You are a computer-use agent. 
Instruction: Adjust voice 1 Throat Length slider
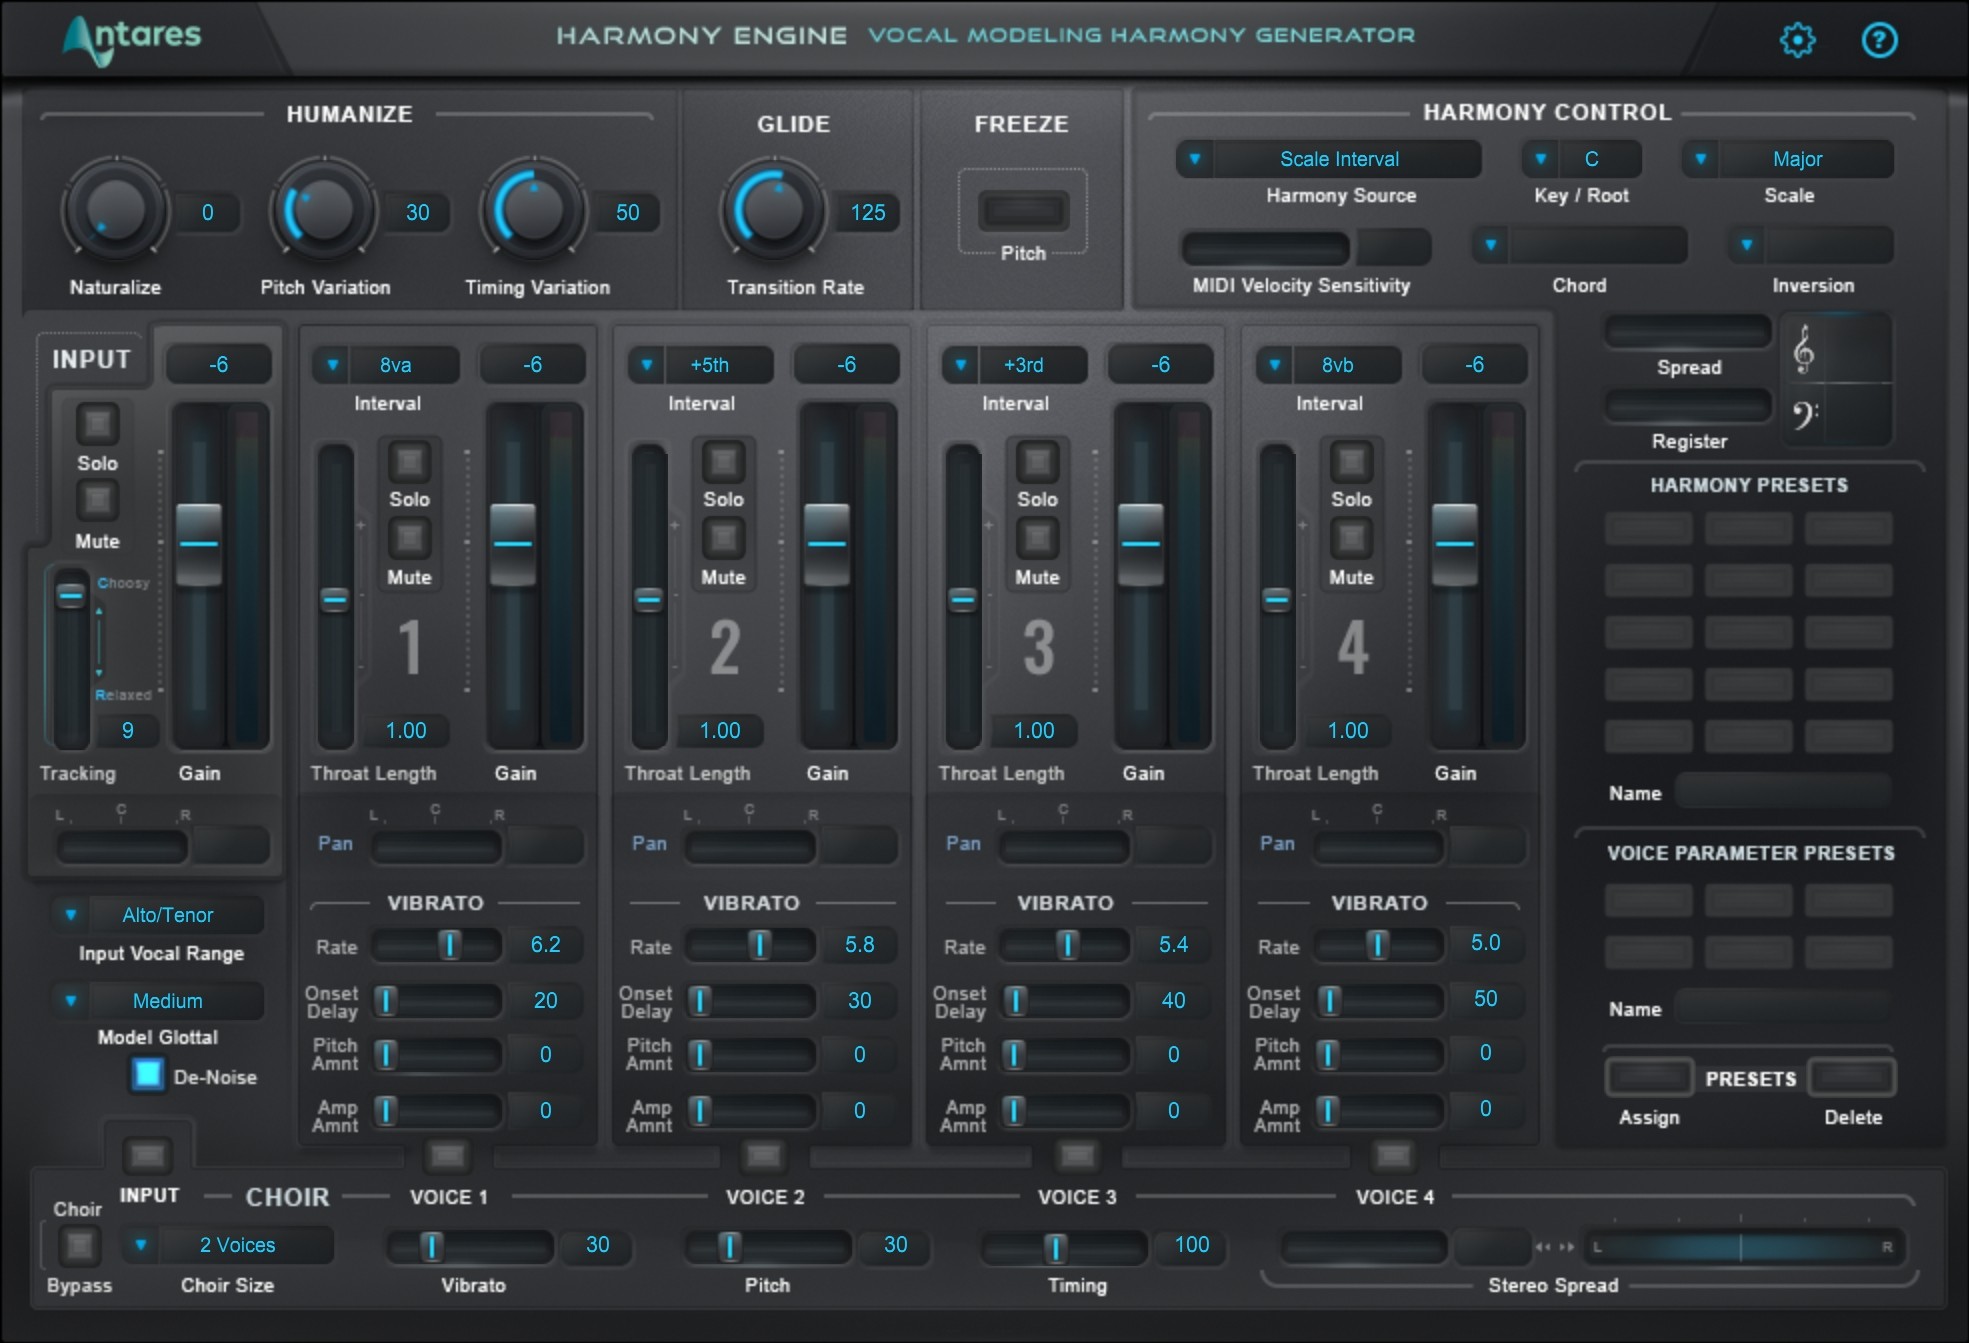tap(335, 597)
